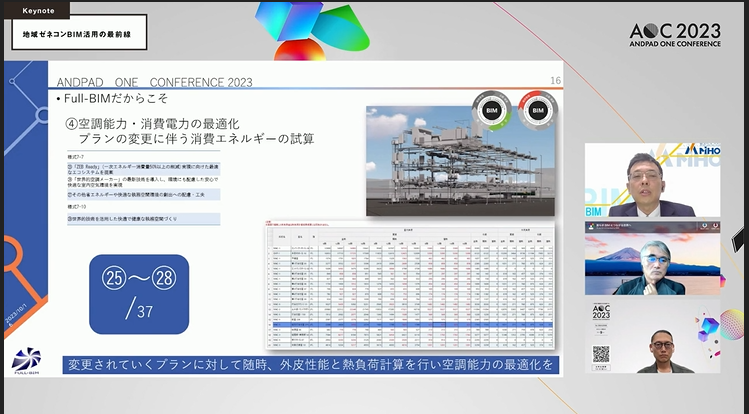Click the colorful 3D shapes graphic at top
Viewport: 749px width, 414px height.
pyautogui.click(x=312, y=31)
